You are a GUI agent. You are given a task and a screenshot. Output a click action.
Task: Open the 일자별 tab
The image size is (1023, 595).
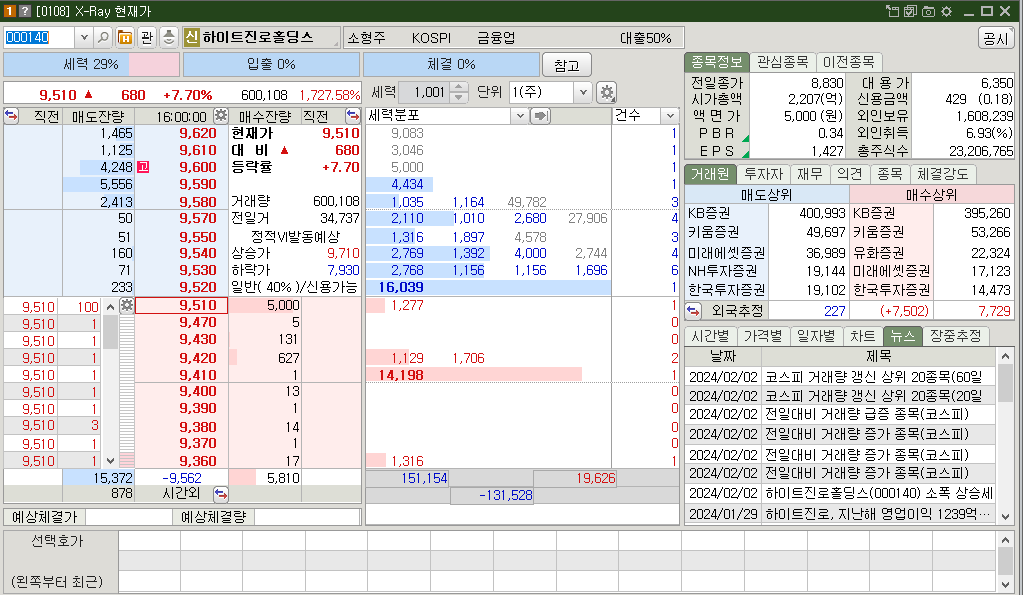[x=816, y=336]
